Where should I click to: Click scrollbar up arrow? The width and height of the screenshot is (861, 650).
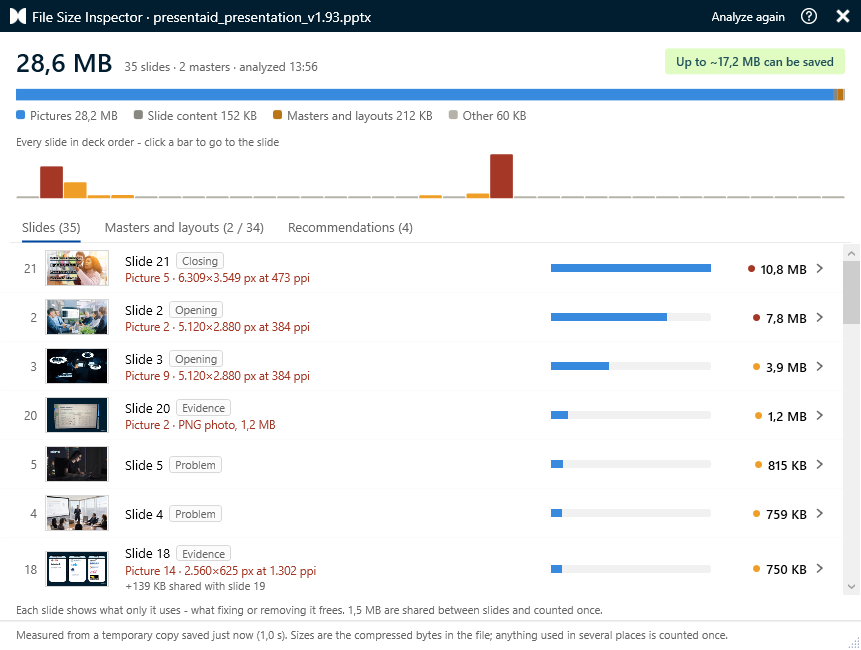tap(851, 253)
